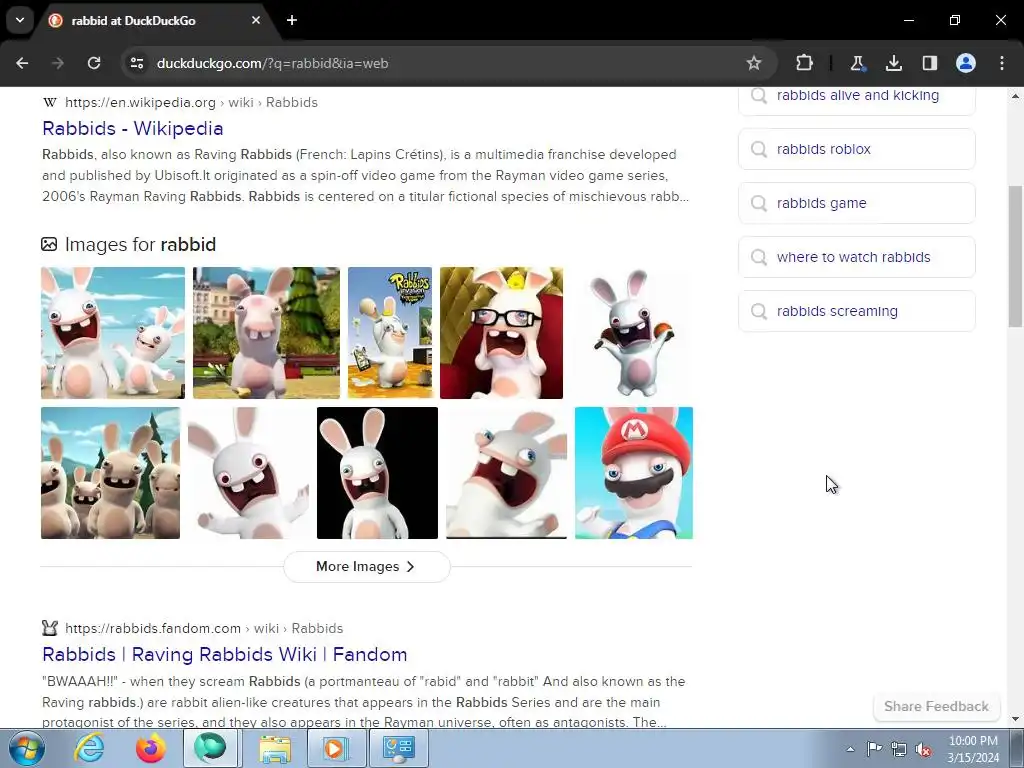Open the en.wikipedia.org breadcrumb URL
Screen dimensions: 1024x768
click(191, 103)
